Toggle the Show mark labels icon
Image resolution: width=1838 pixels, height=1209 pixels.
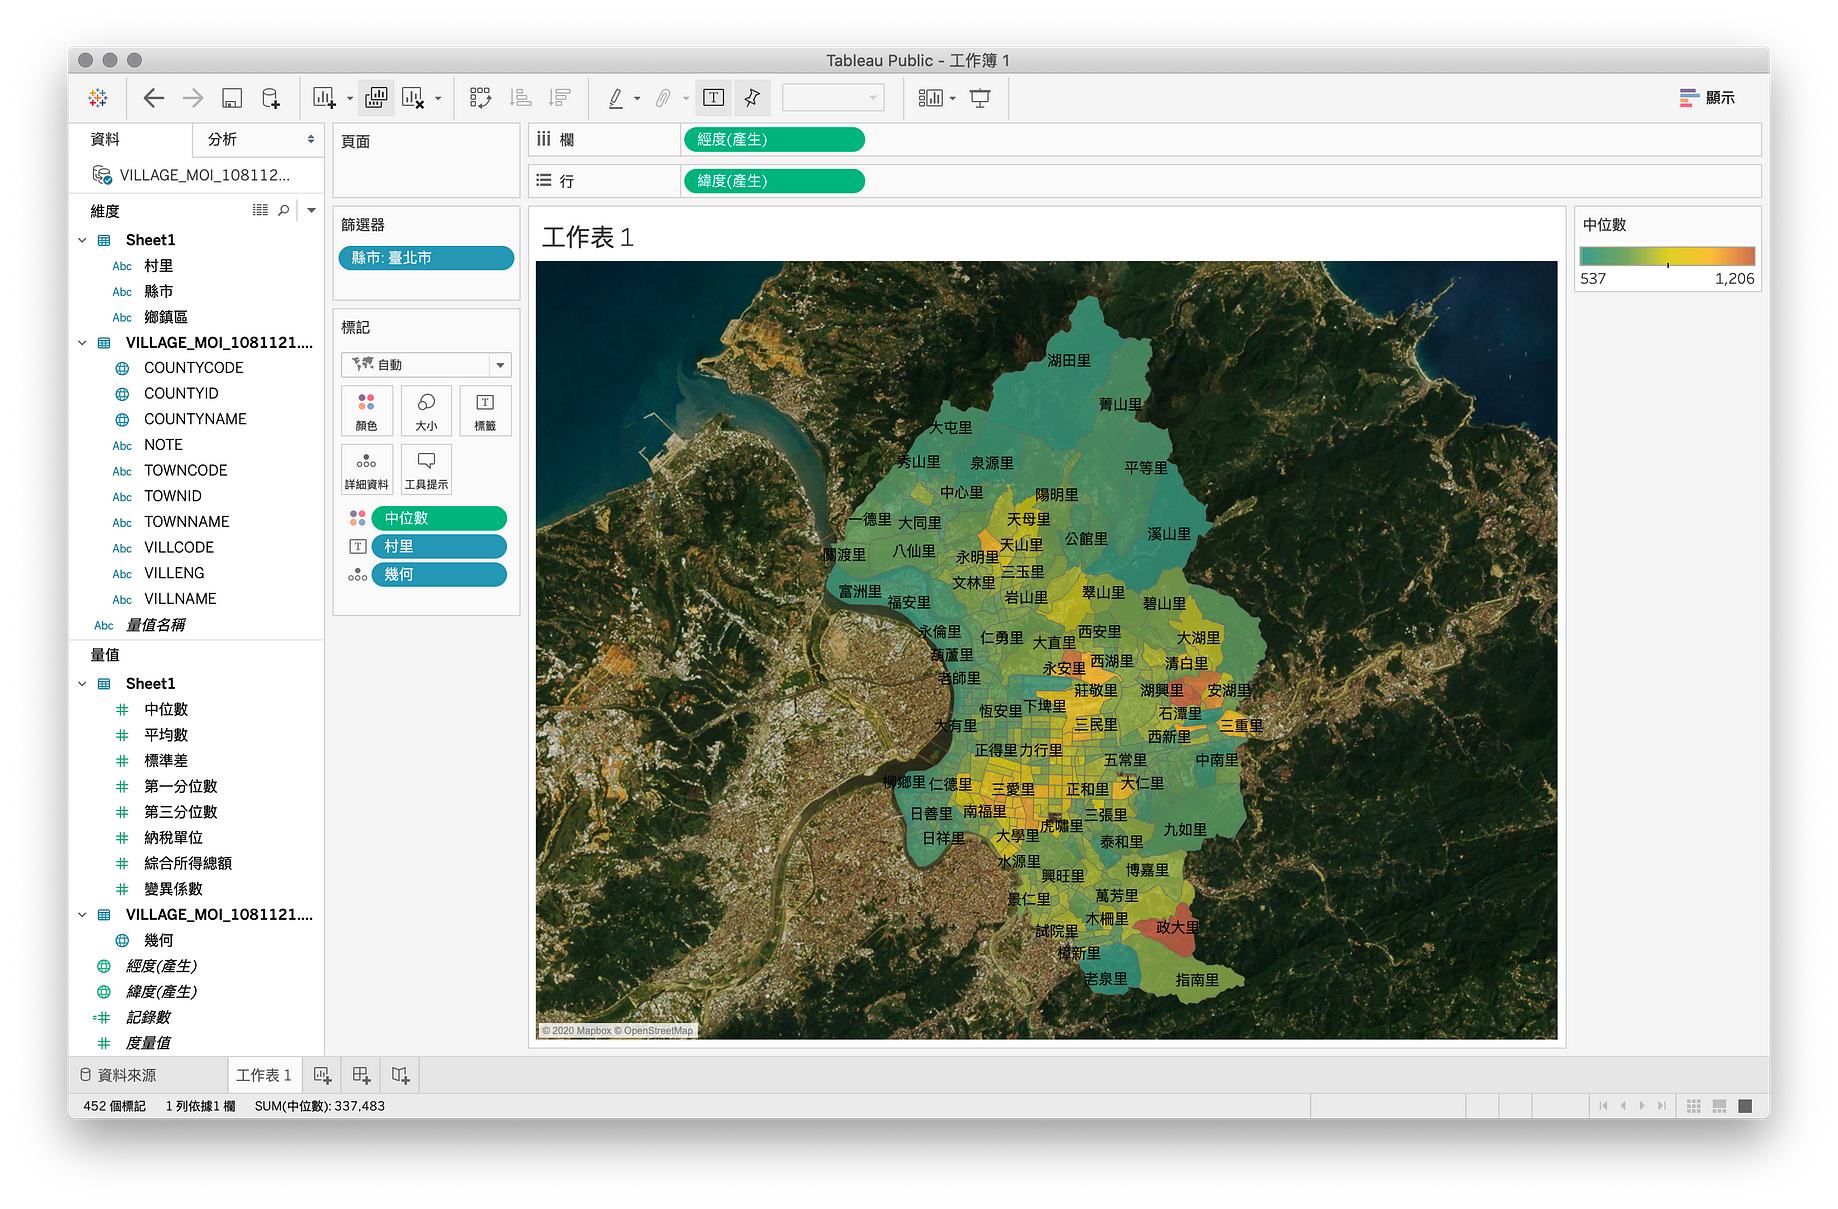point(714,98)
